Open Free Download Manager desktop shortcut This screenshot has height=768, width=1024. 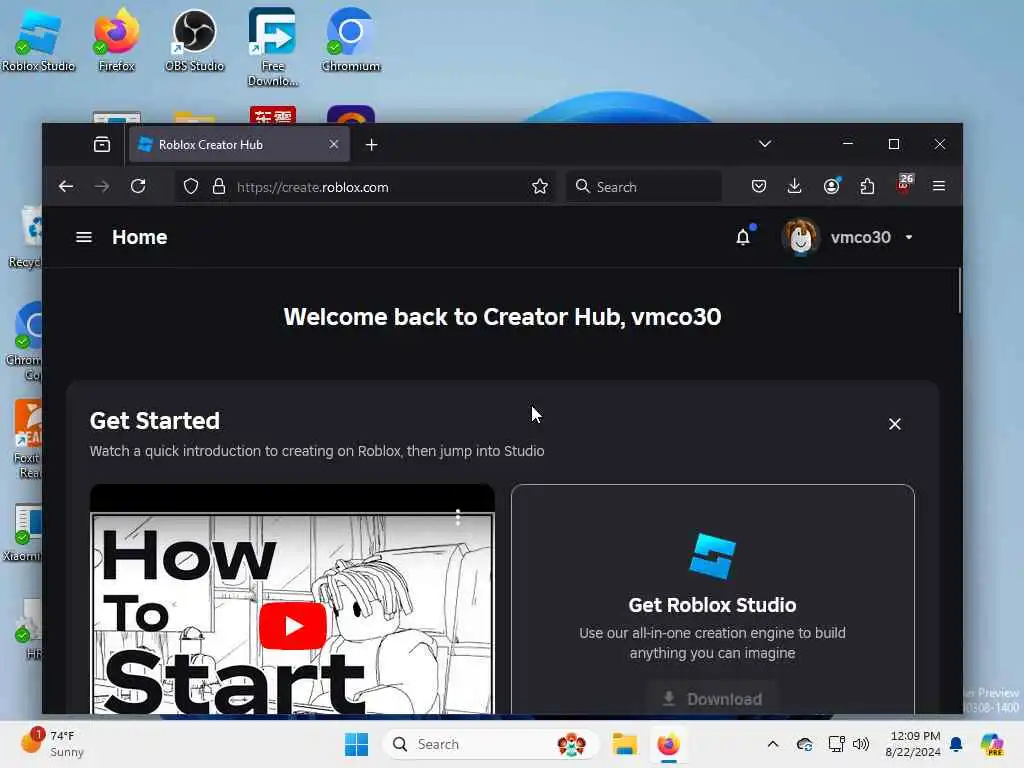[272, 47]
